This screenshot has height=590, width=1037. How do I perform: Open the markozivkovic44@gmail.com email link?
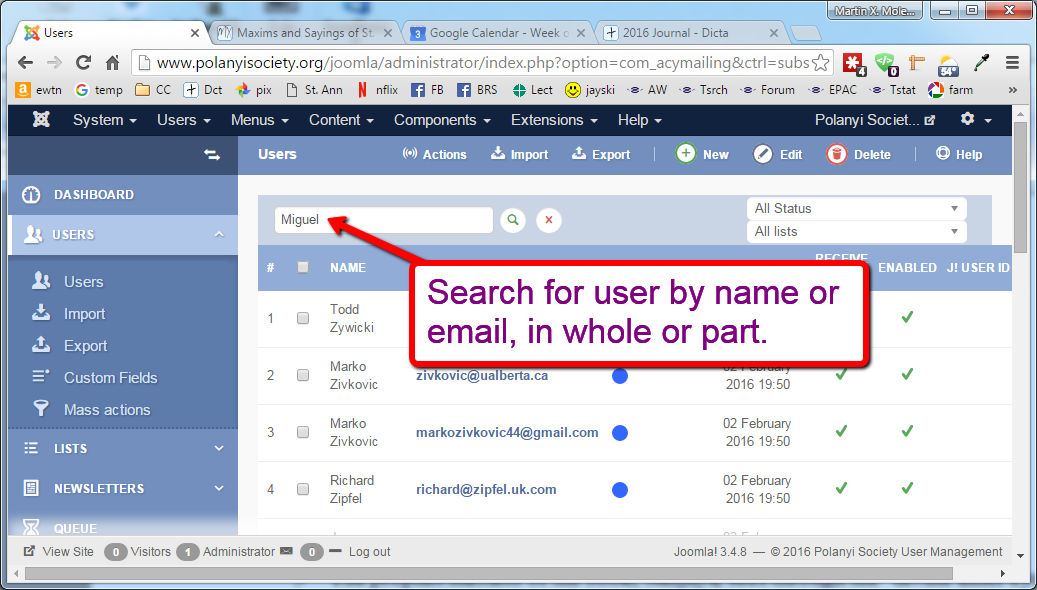coord(507,432)
